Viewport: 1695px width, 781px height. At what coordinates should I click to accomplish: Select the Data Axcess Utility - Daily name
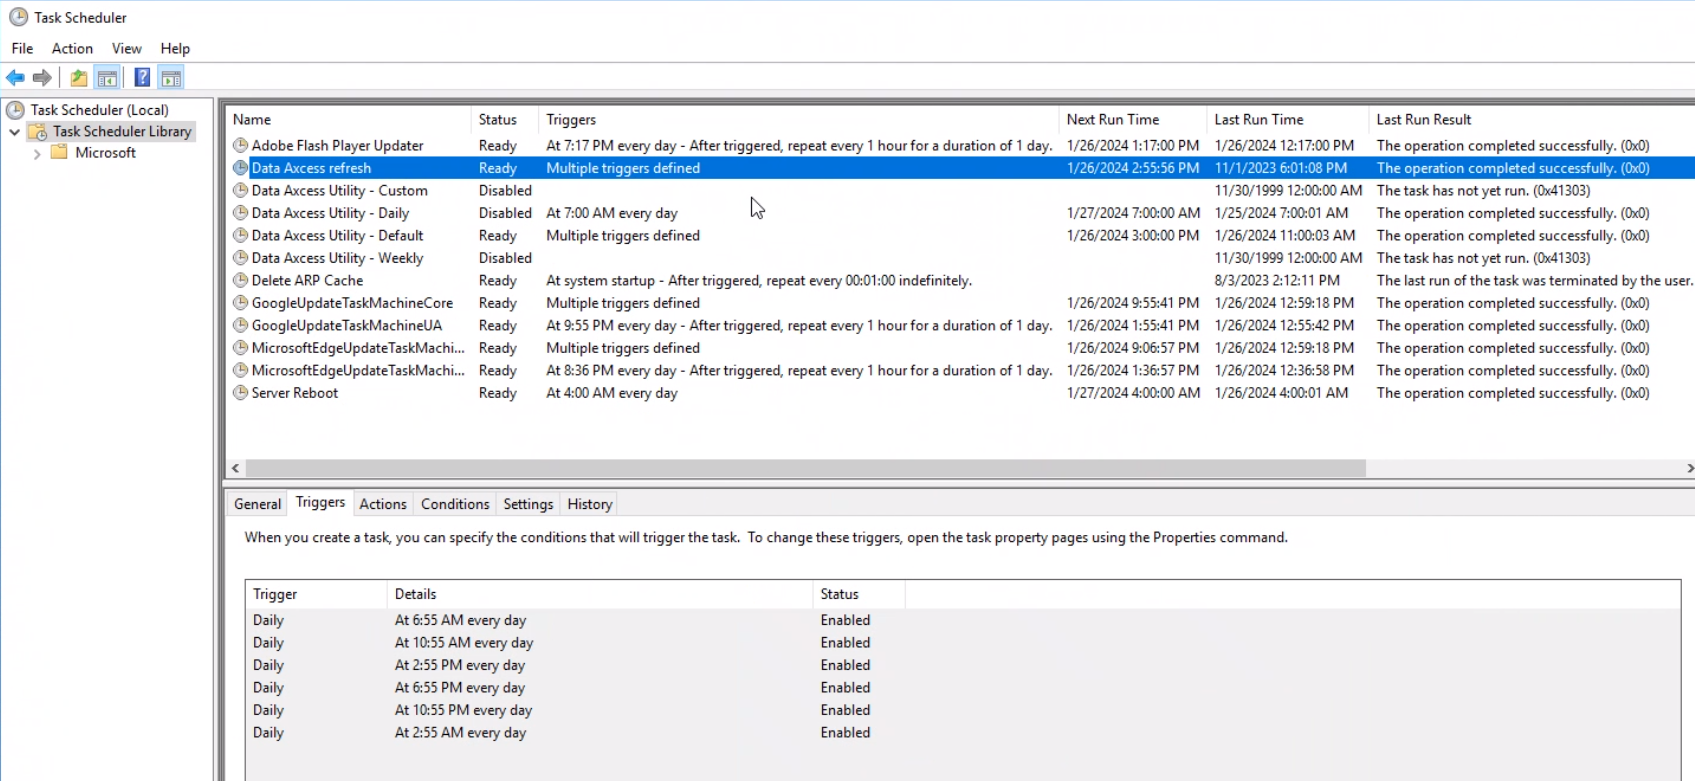[330, 213]
